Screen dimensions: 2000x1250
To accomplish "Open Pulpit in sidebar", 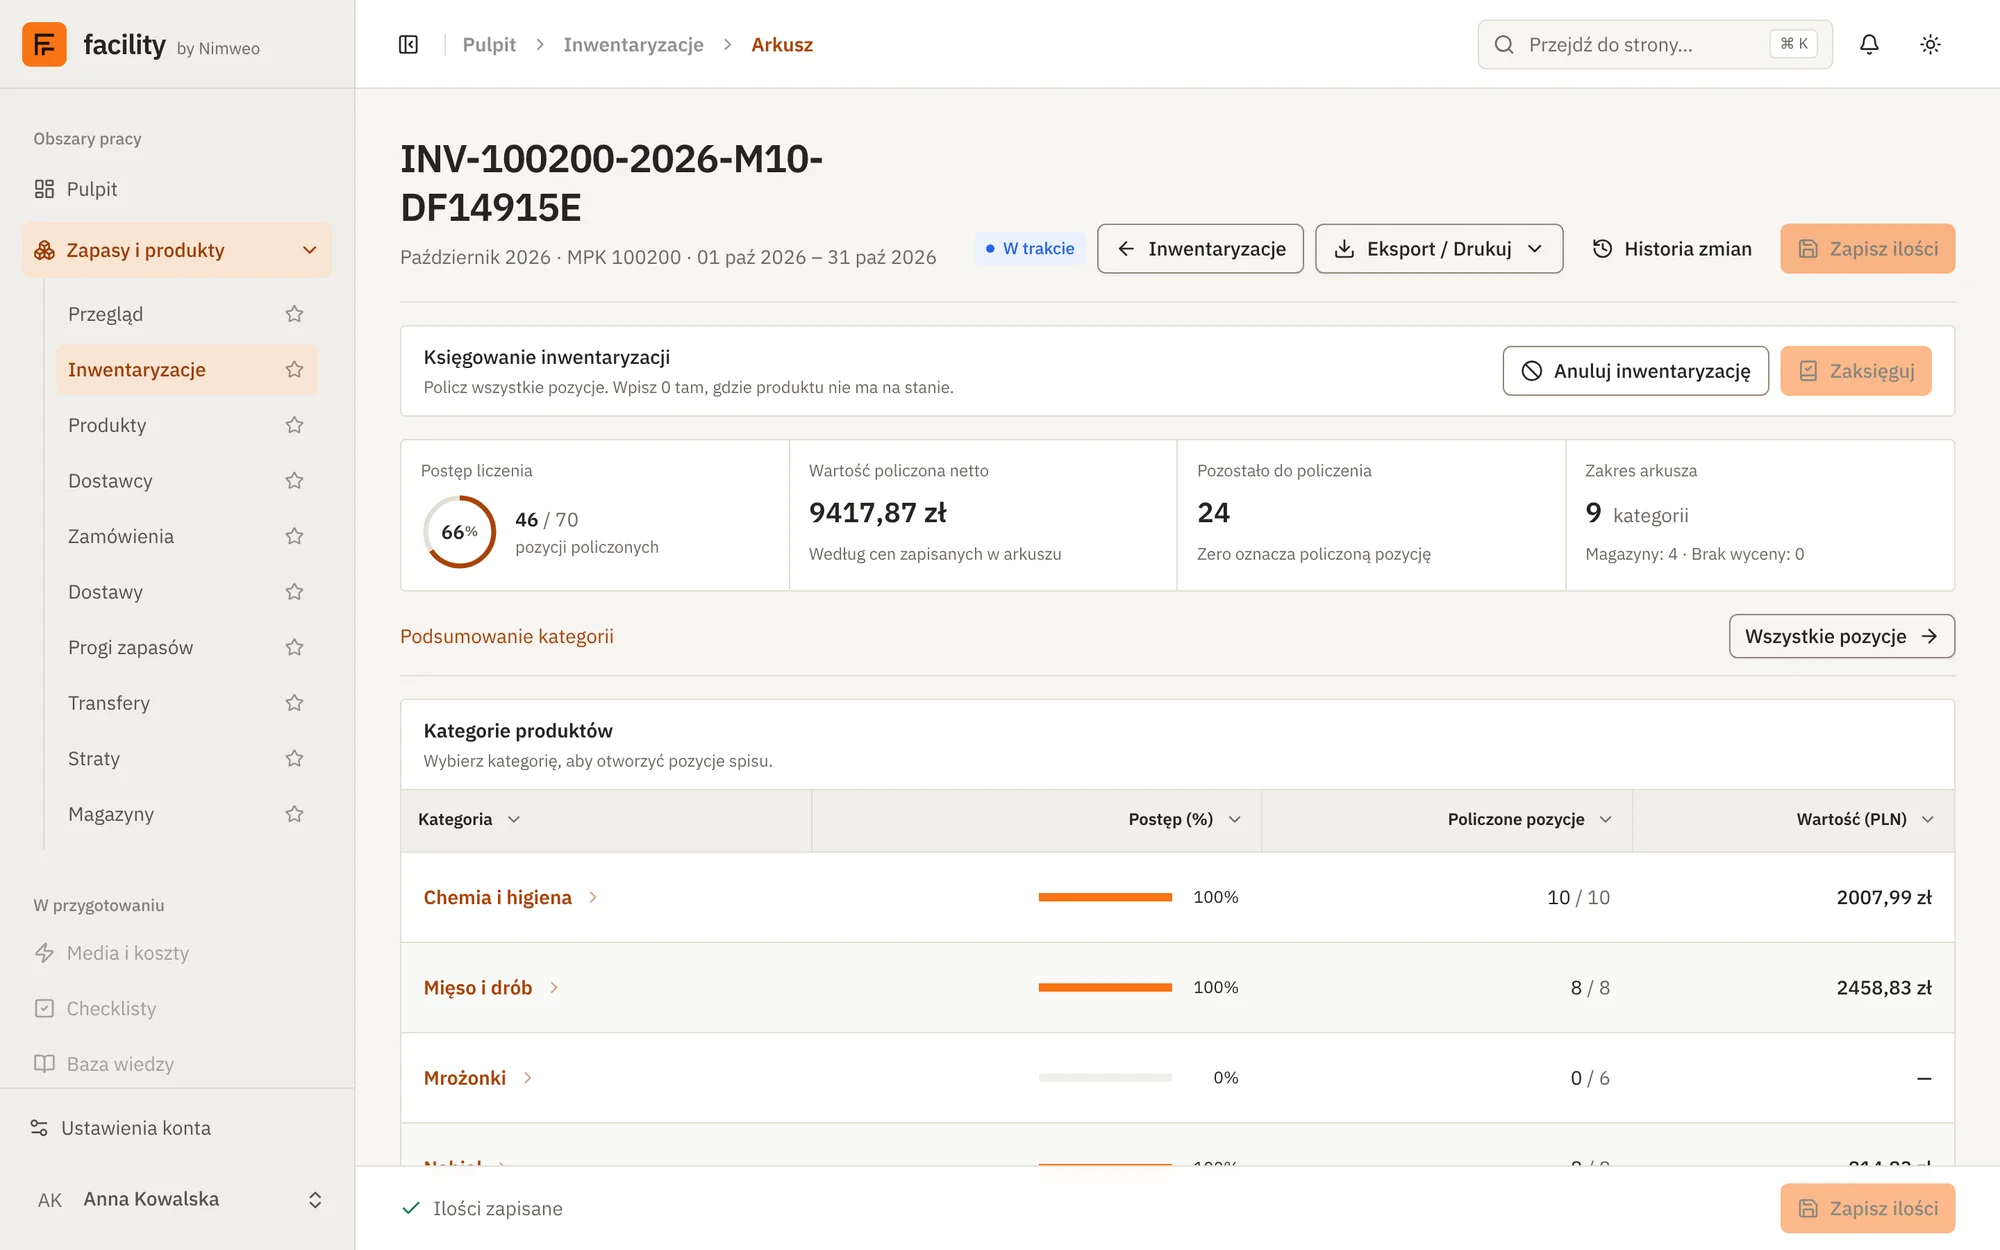I will [x=177, y=189].
